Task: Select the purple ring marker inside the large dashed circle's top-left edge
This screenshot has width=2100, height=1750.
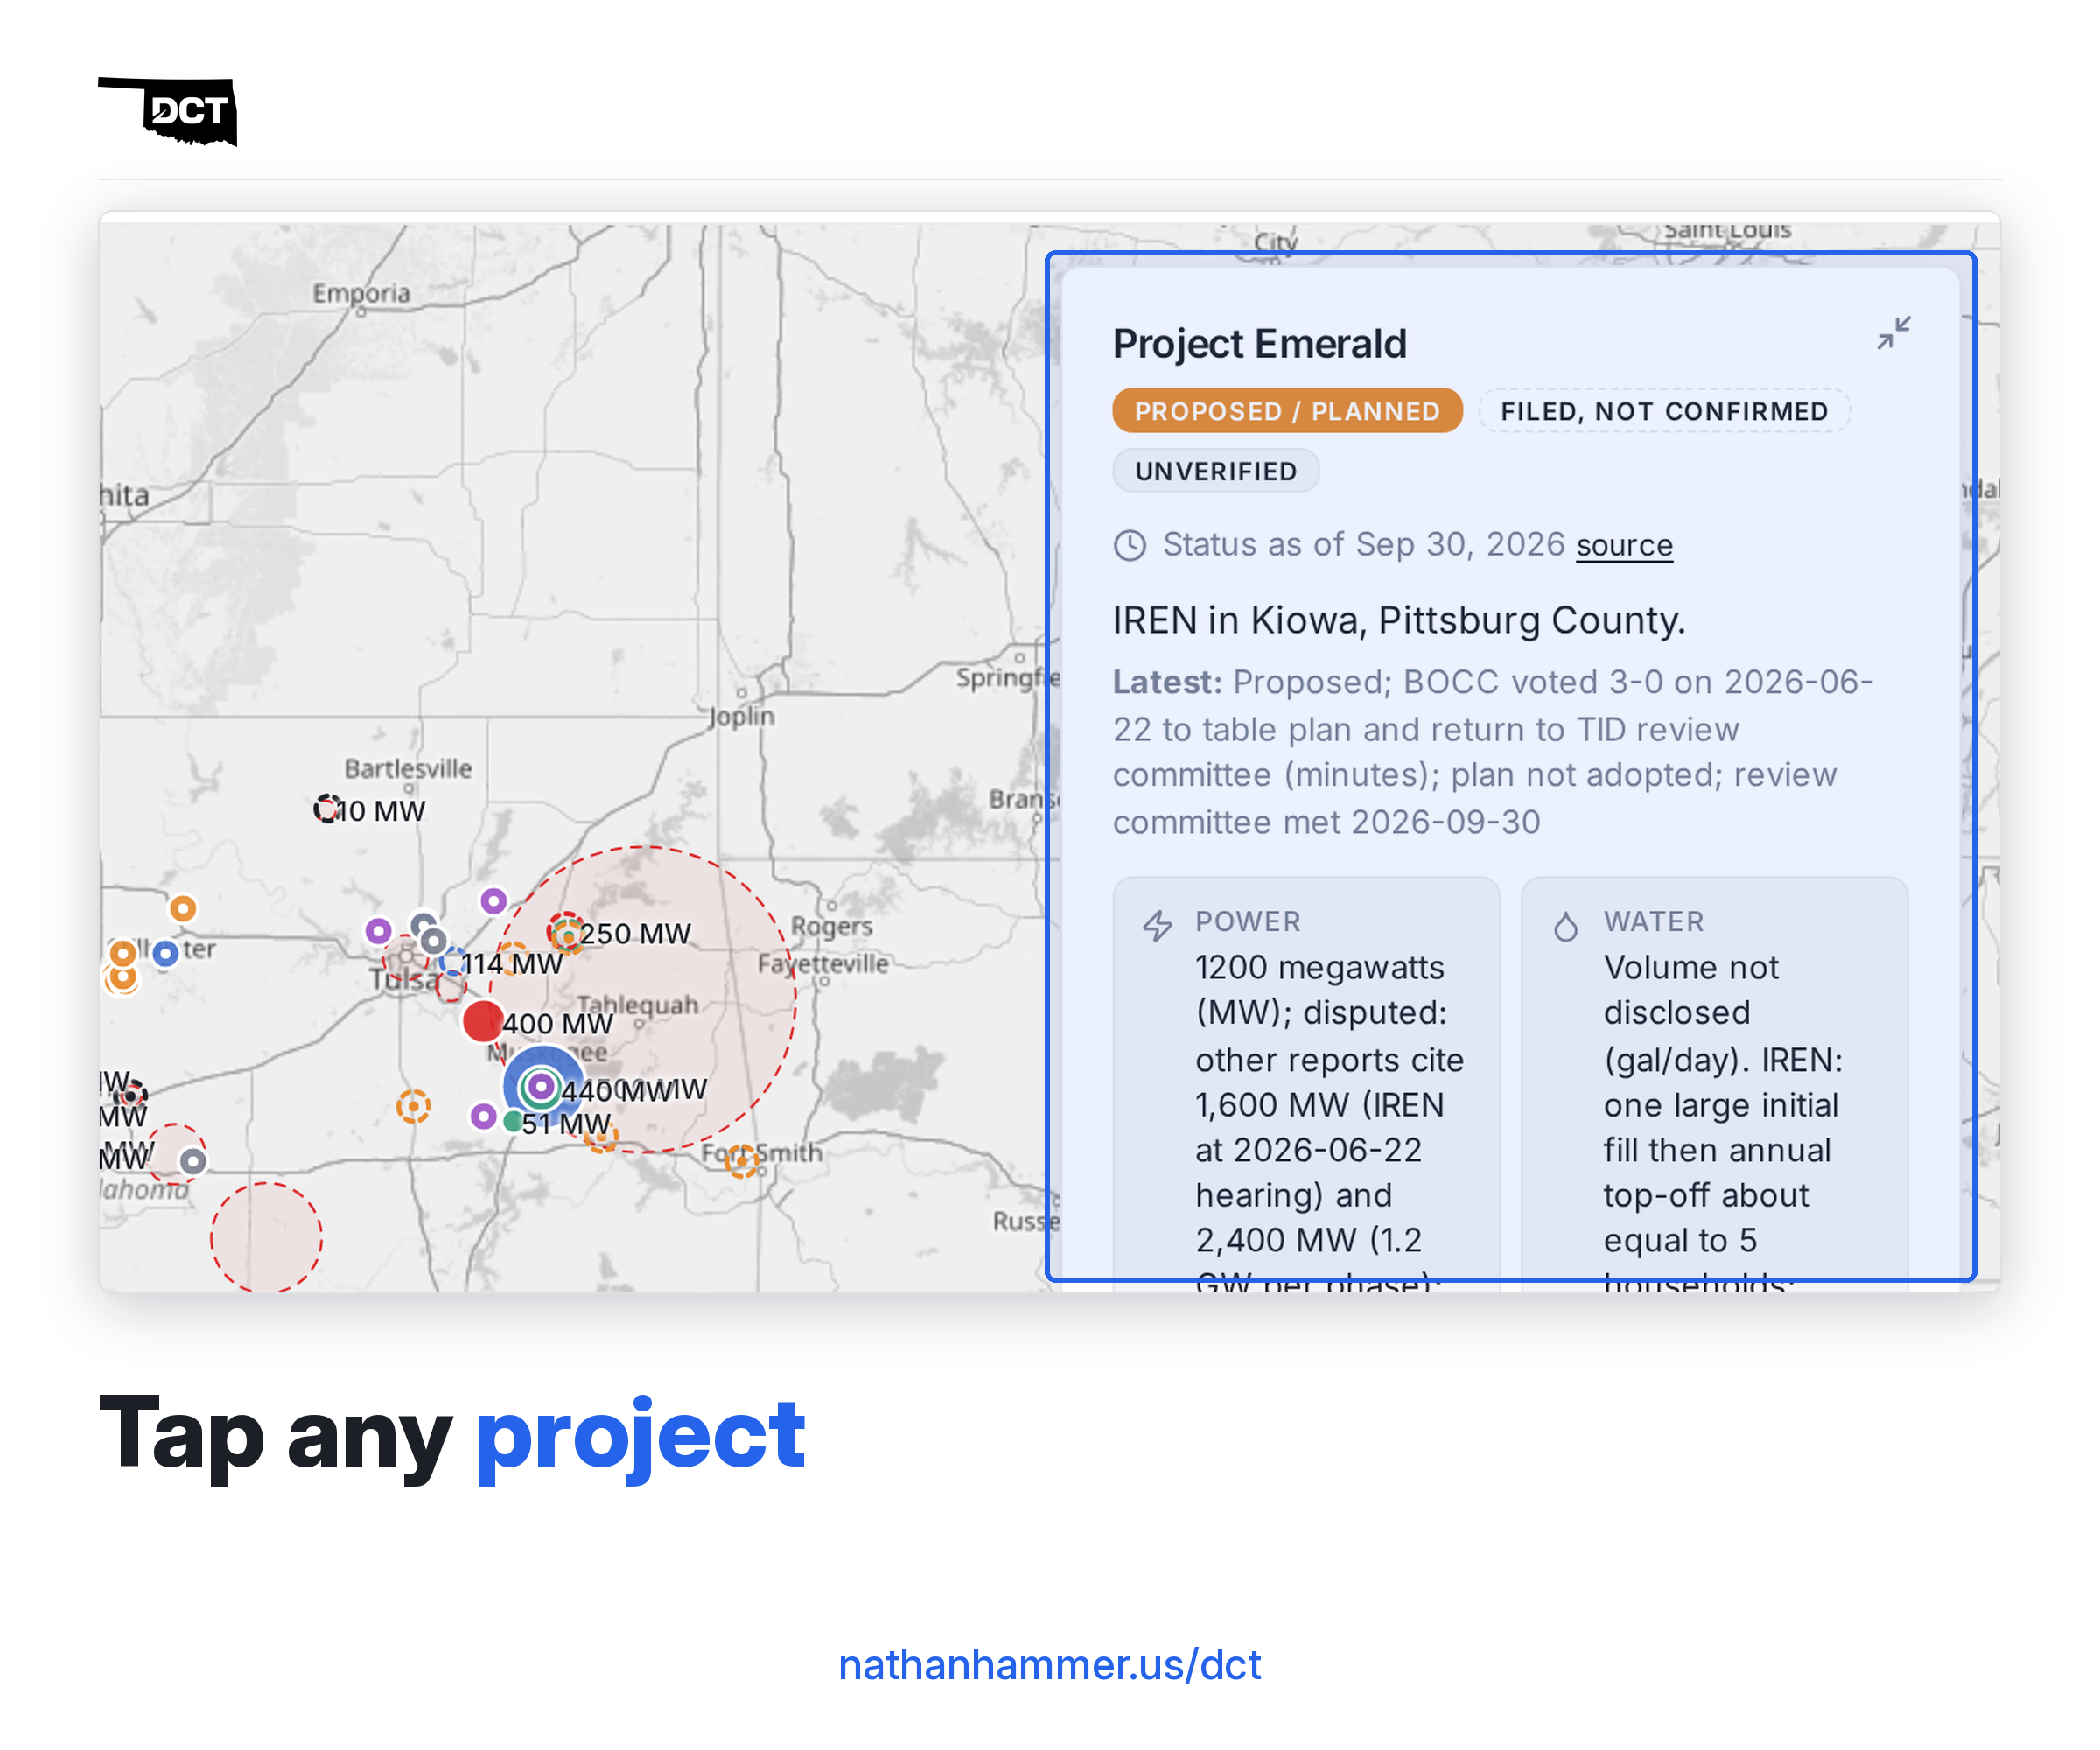Action: [493, 901]
